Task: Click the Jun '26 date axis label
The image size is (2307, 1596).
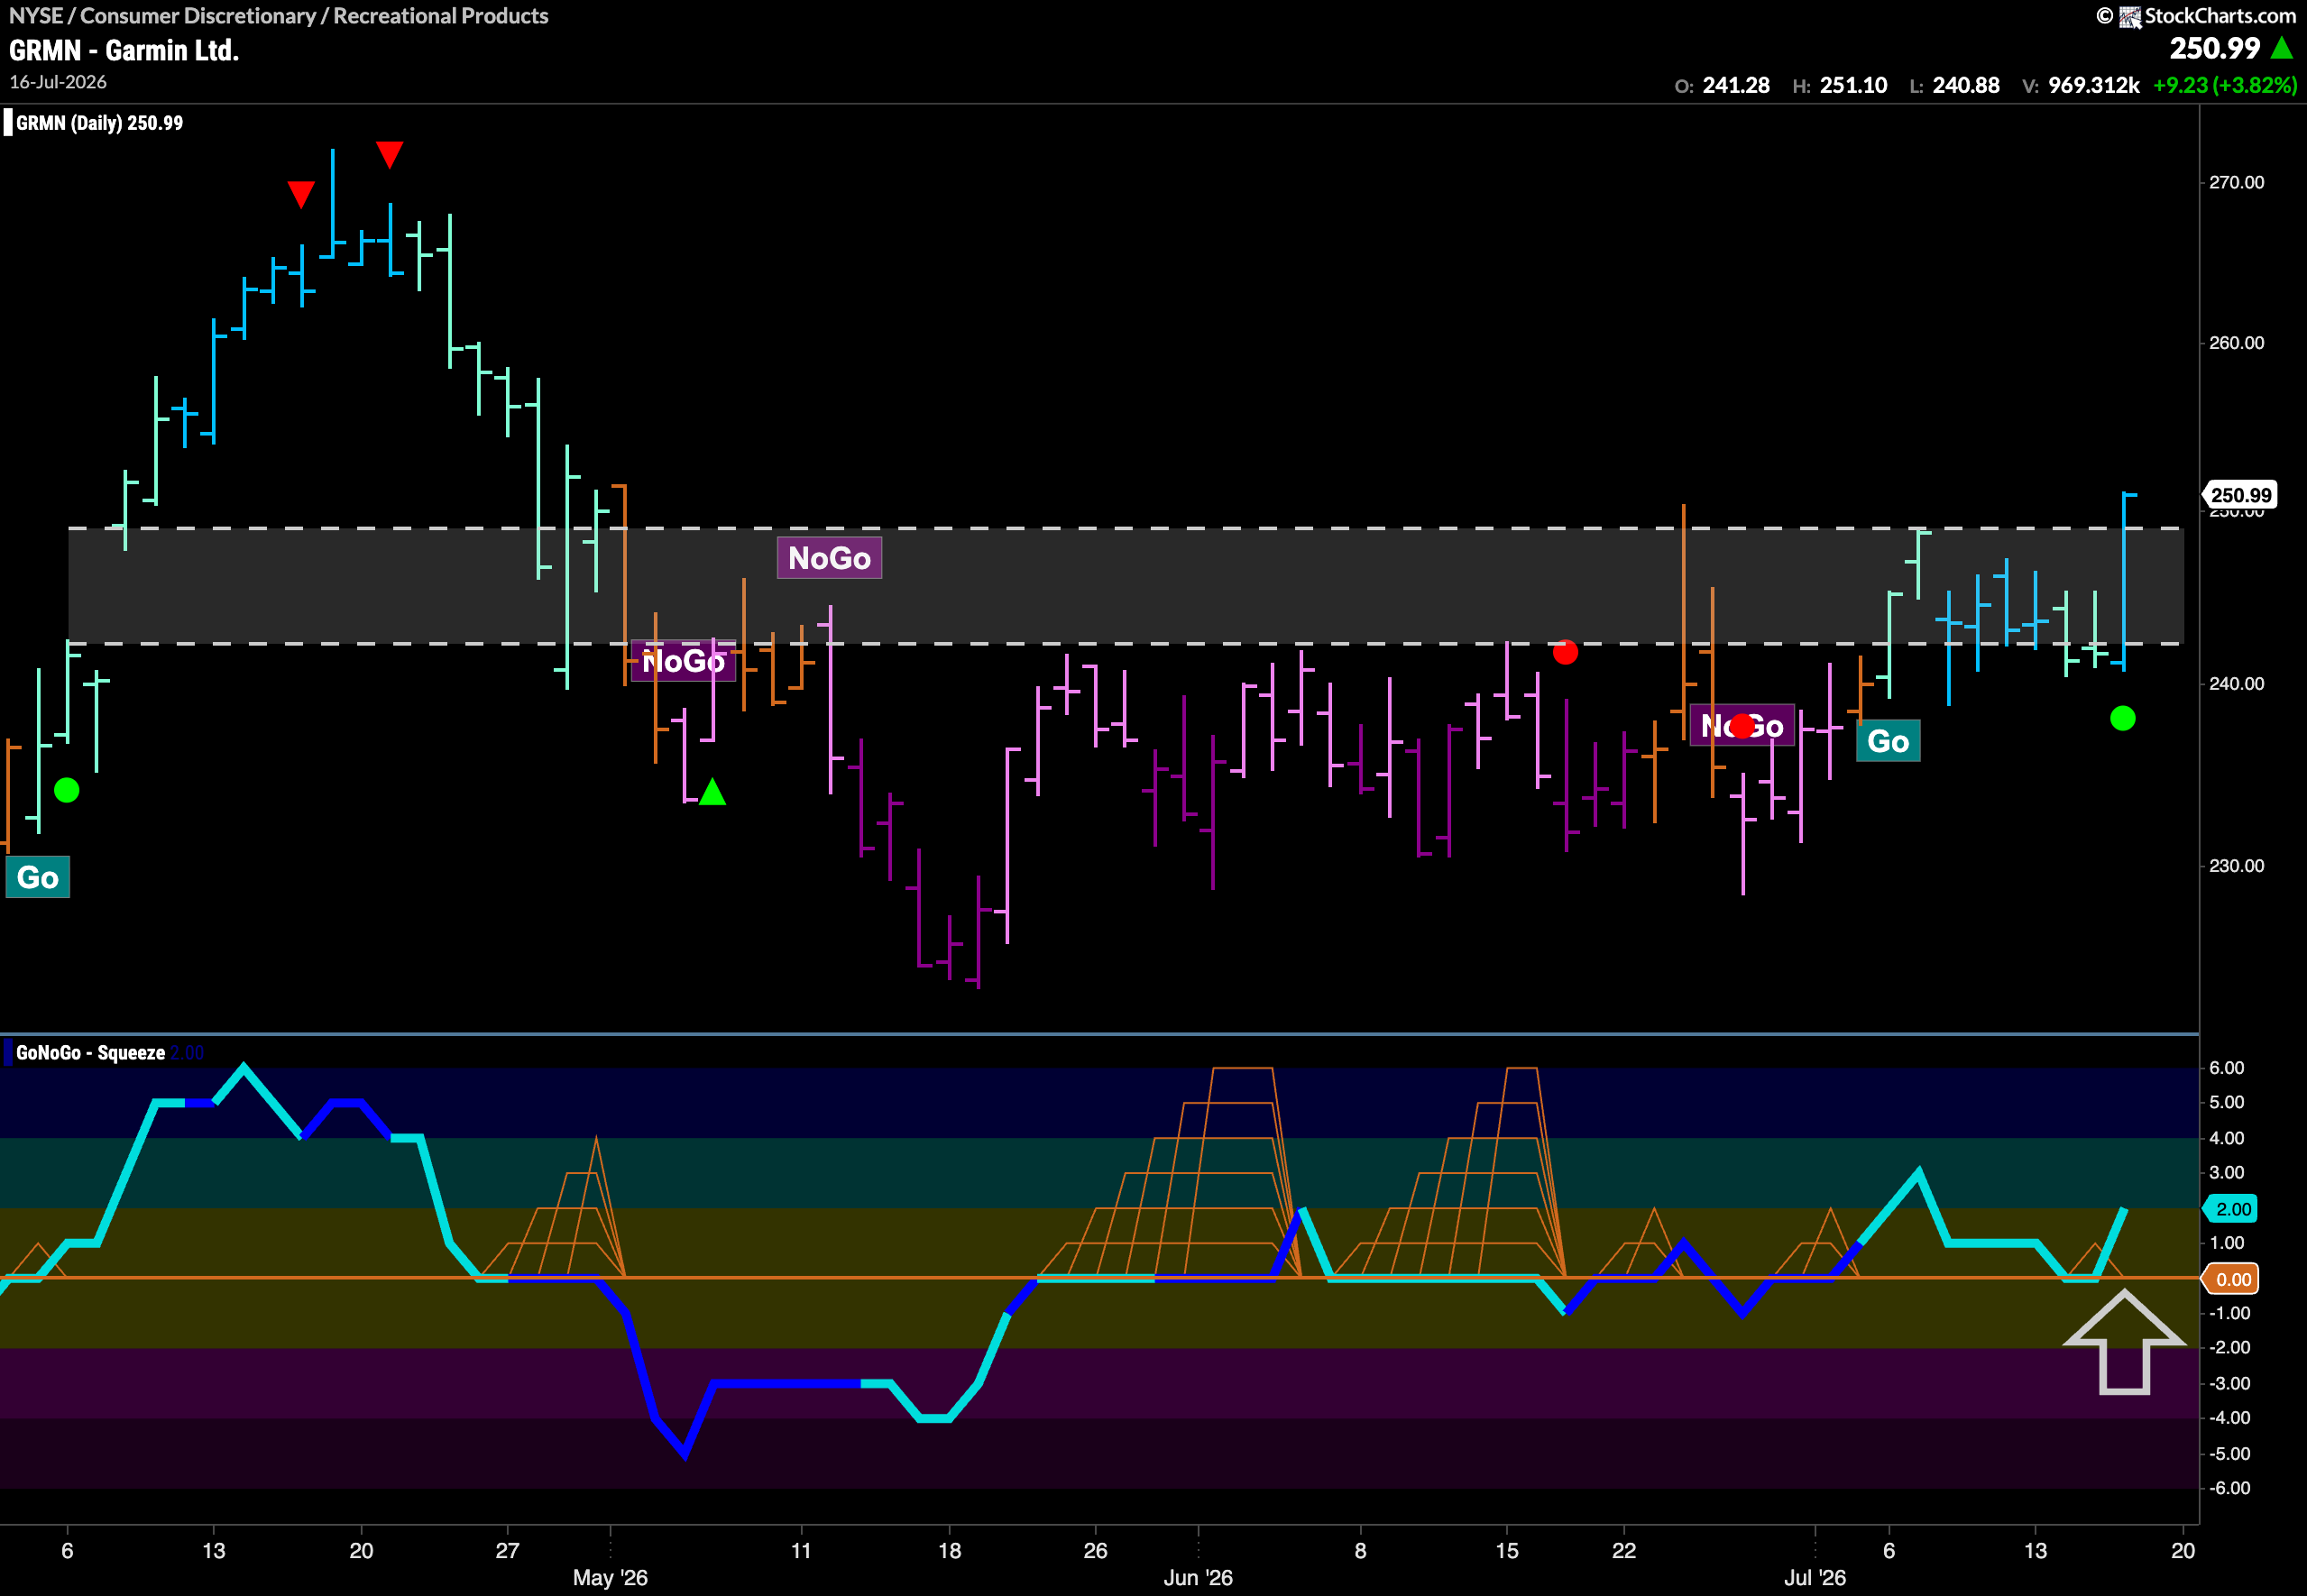Action: [x=1198, y=1578]
